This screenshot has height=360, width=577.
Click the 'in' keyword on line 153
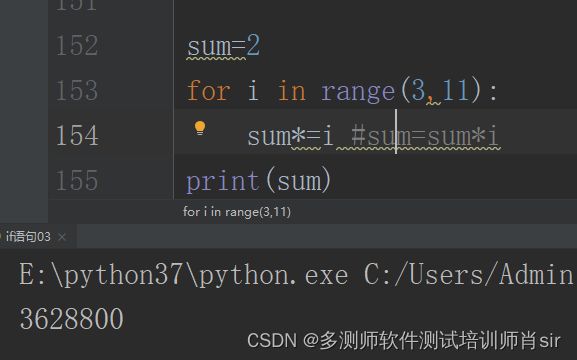[291, 91]
